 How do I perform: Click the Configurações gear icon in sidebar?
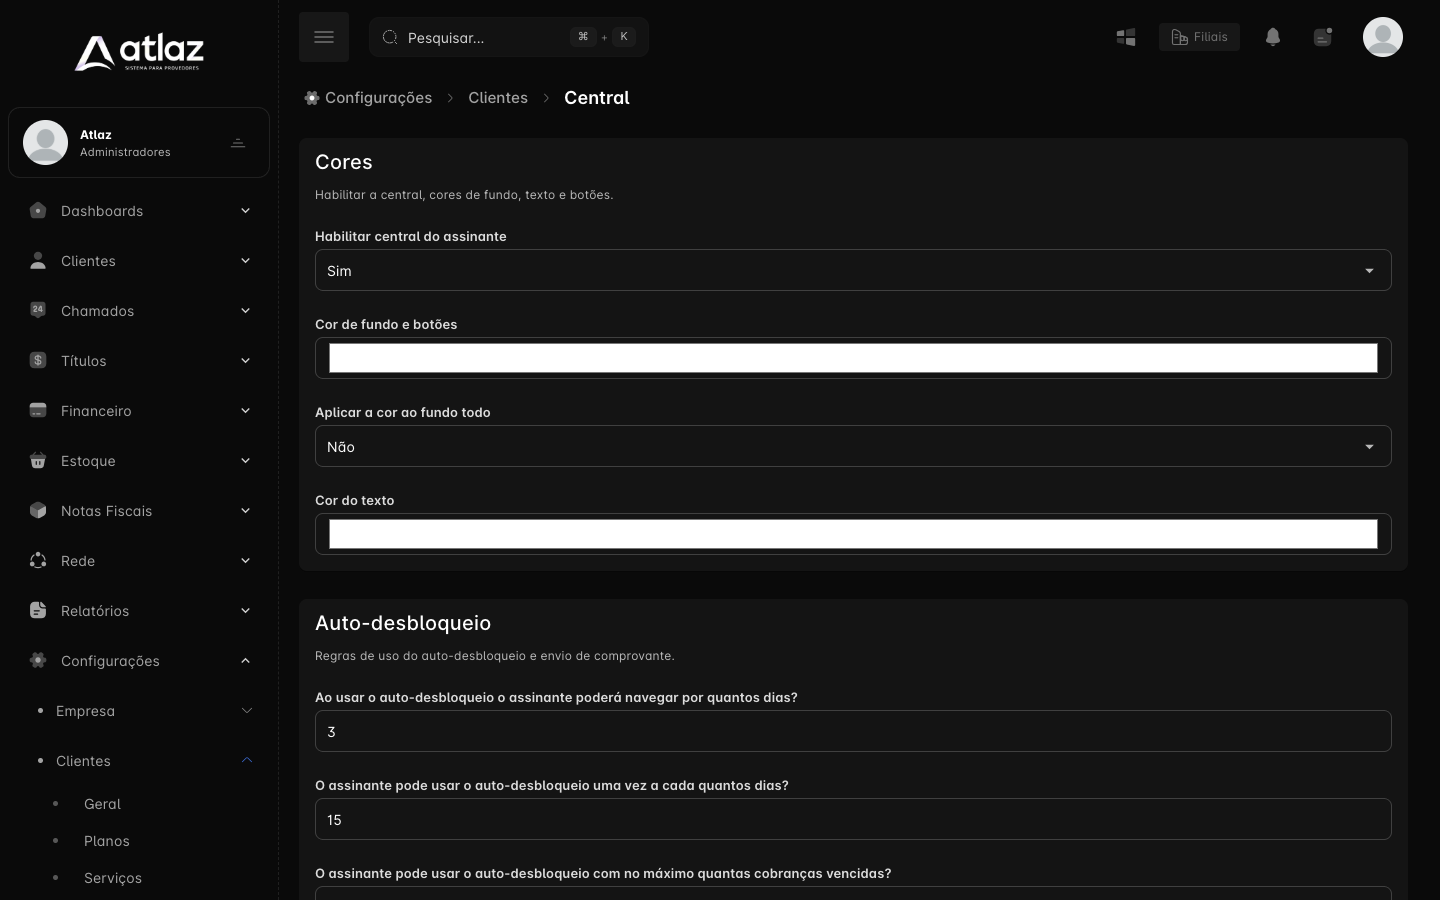(x=38, y=661)
